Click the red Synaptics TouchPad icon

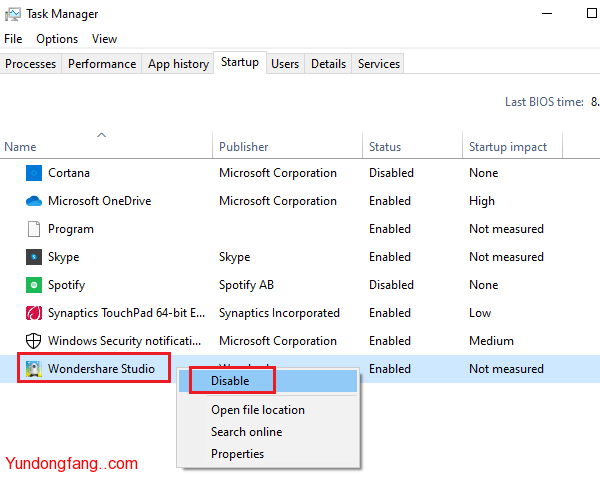[x=34, y=313]
